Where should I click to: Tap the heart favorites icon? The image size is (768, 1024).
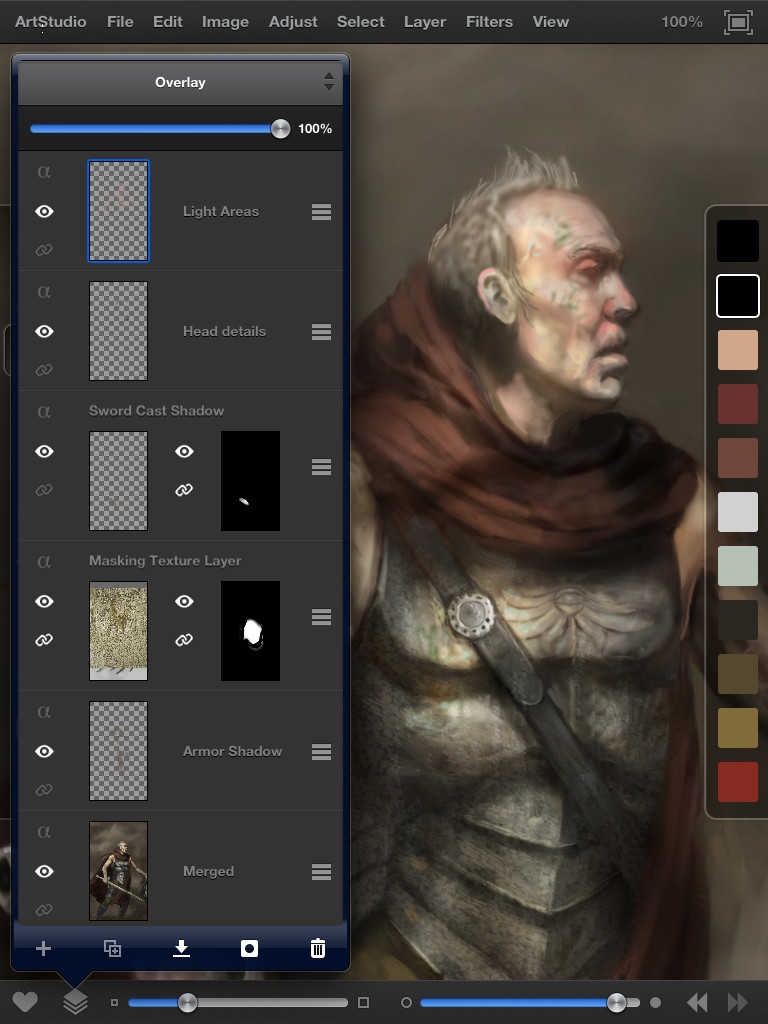25,1002
